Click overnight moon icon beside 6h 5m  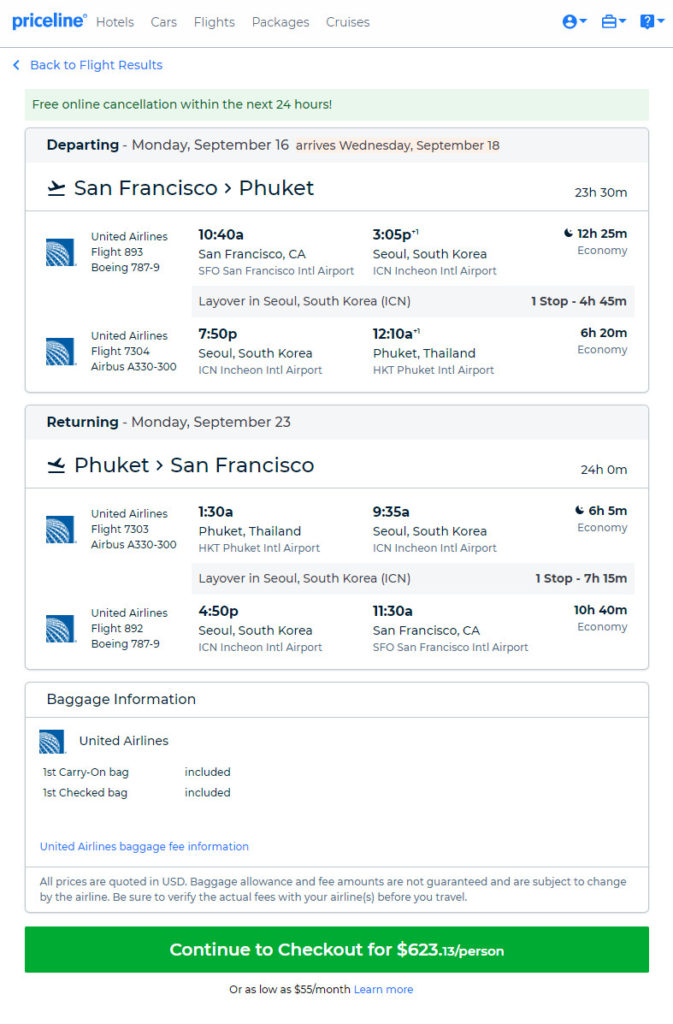point(580,510)
